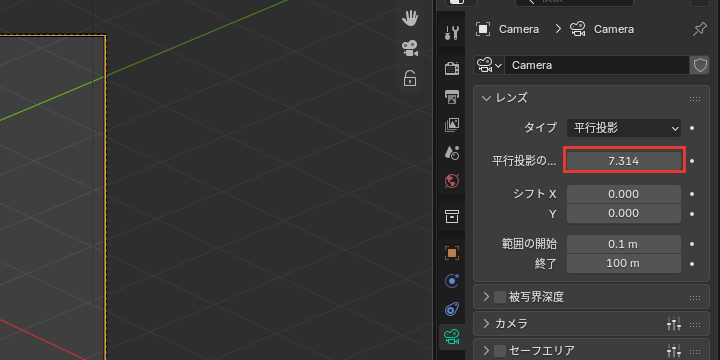Viewport: 720px width, 360px height.
Task: Open the Output properties tab with printer icon
Action: point(452,97)
